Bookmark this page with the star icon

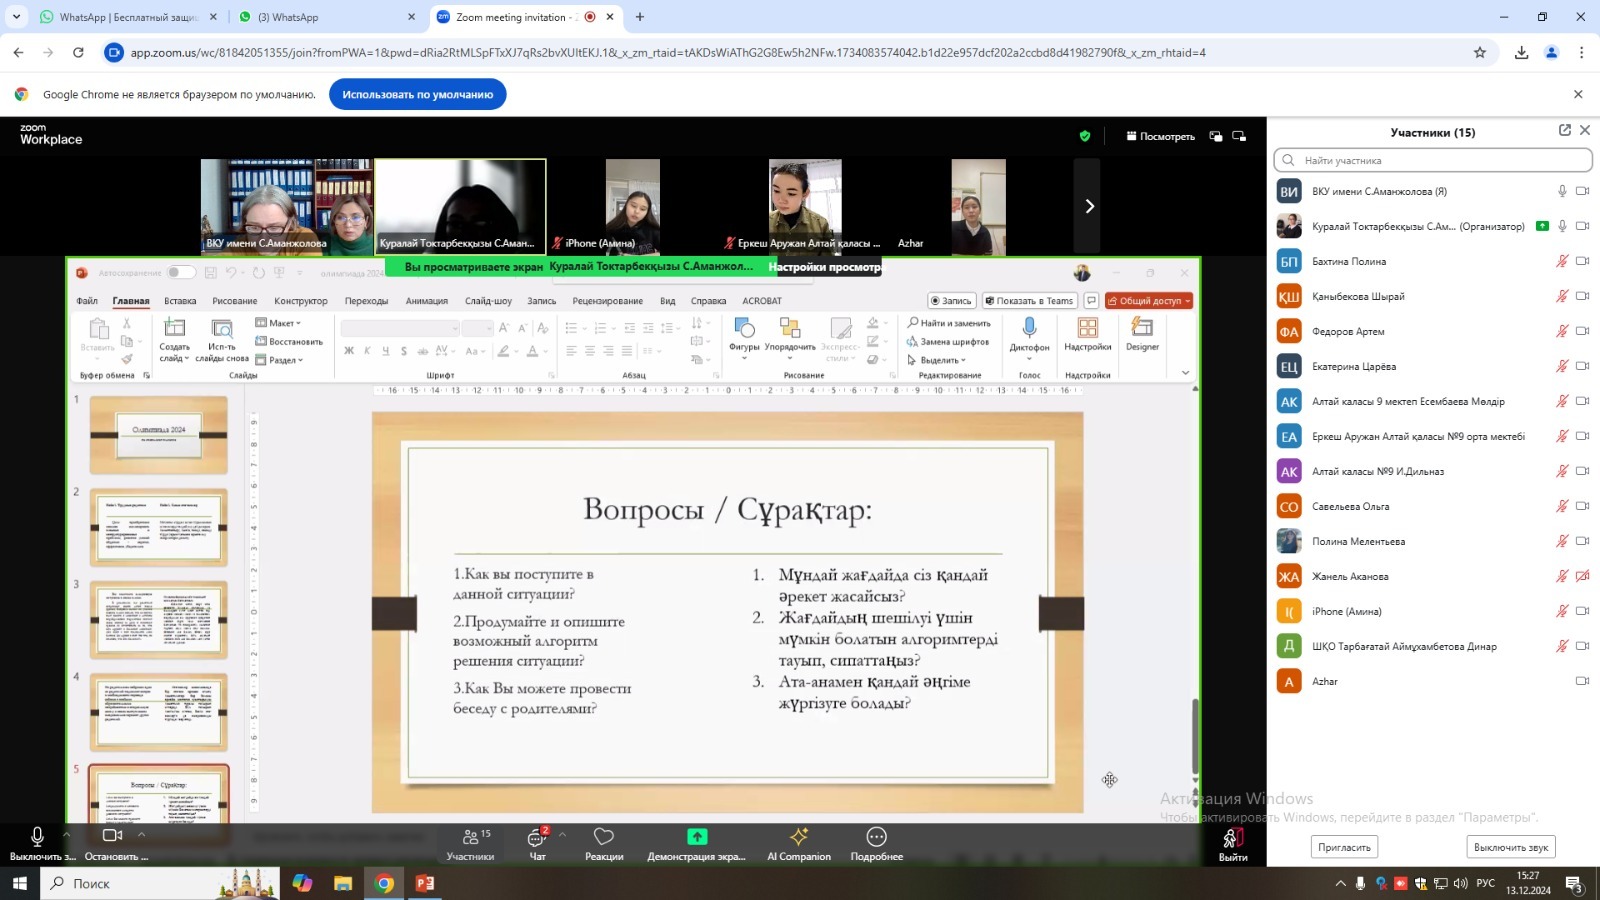[x=1479, y=53]
